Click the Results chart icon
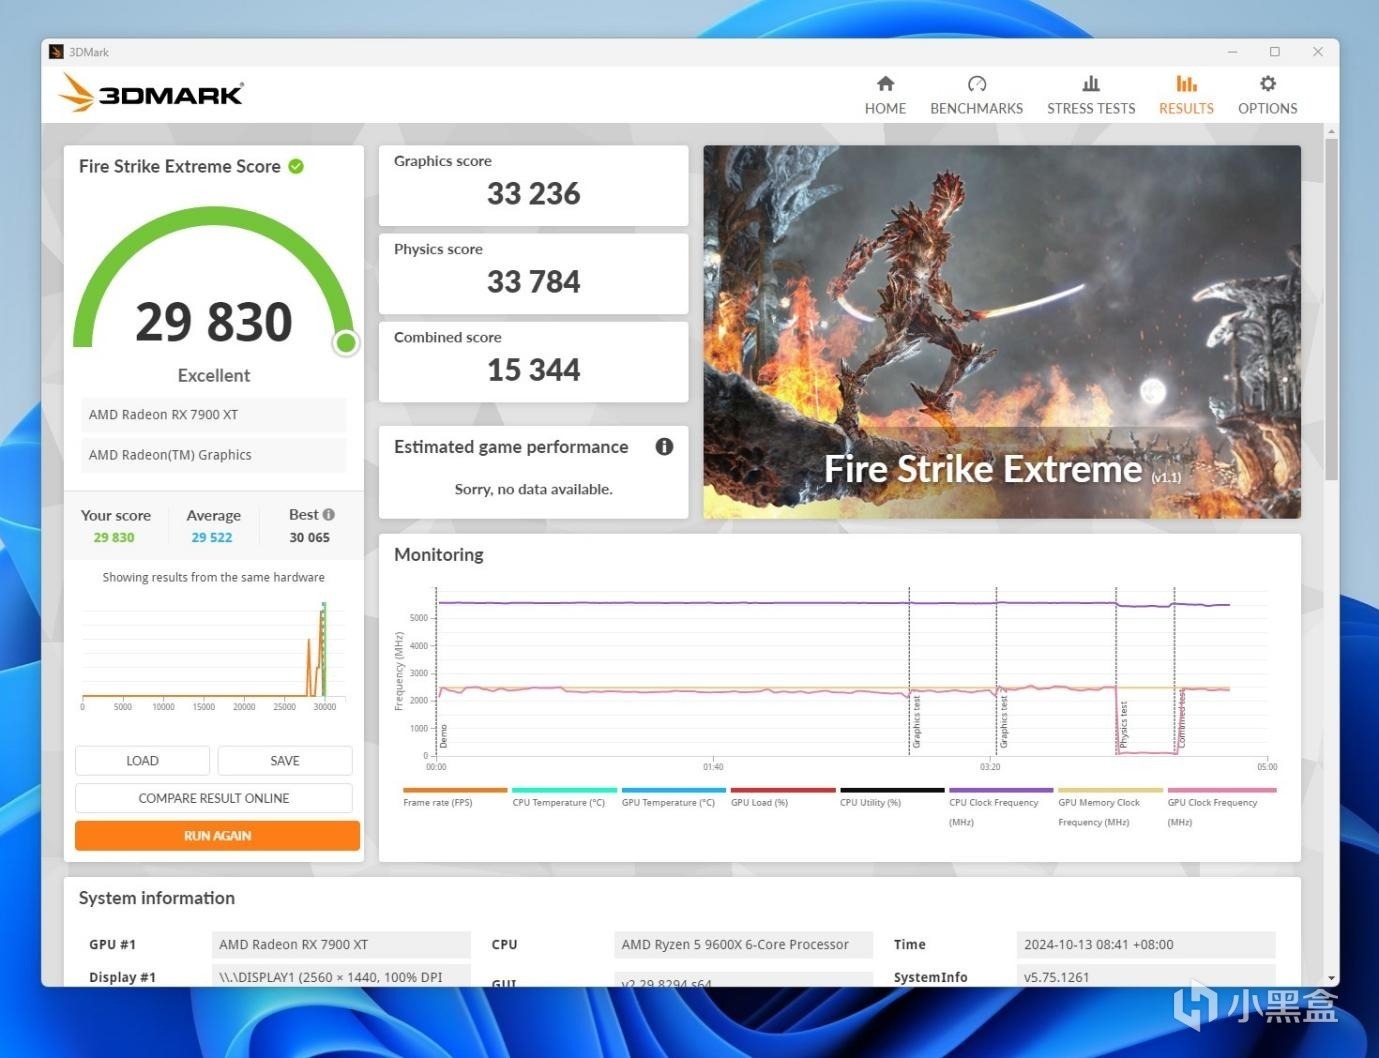The image size is (1379, 1058). (1186, 84)
